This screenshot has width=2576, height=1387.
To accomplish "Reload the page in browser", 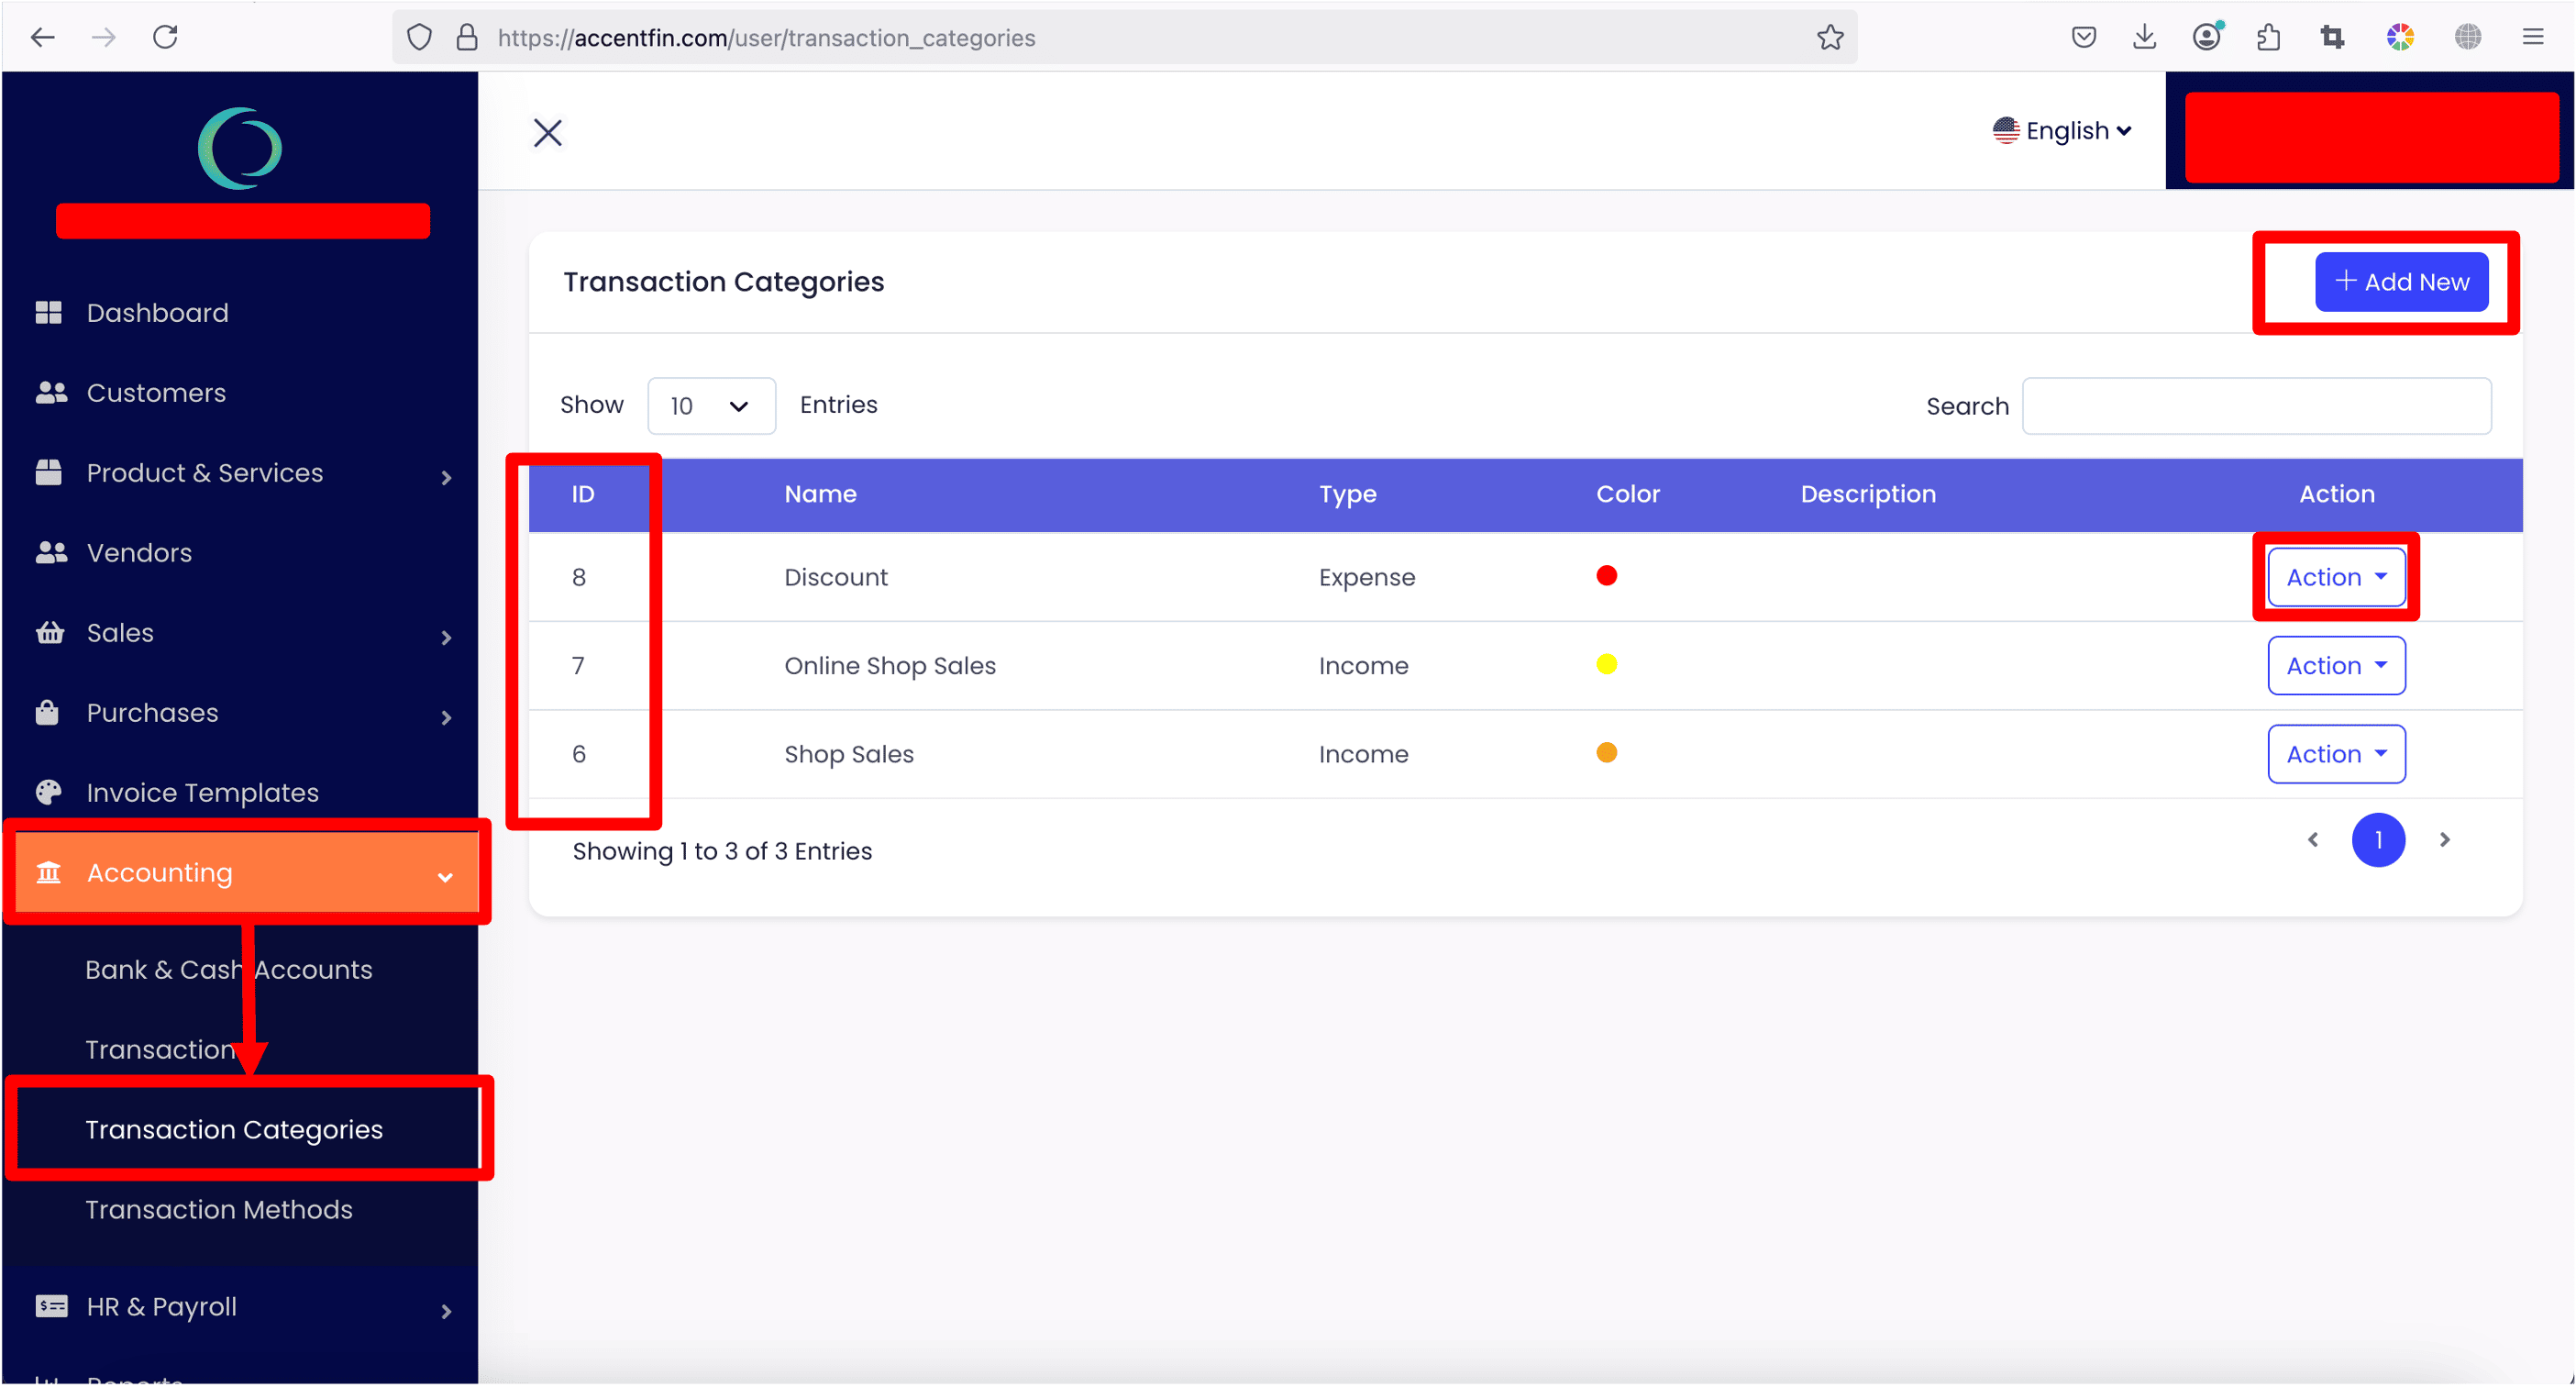I will (165, 38).
